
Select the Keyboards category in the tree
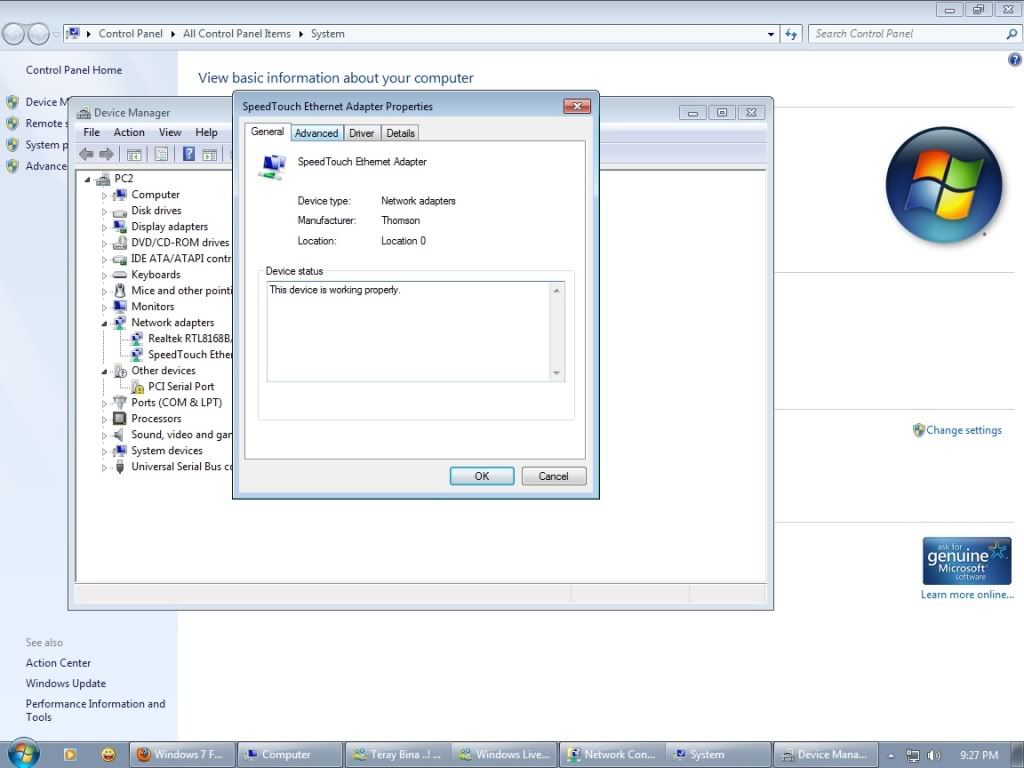coord(155,274)
